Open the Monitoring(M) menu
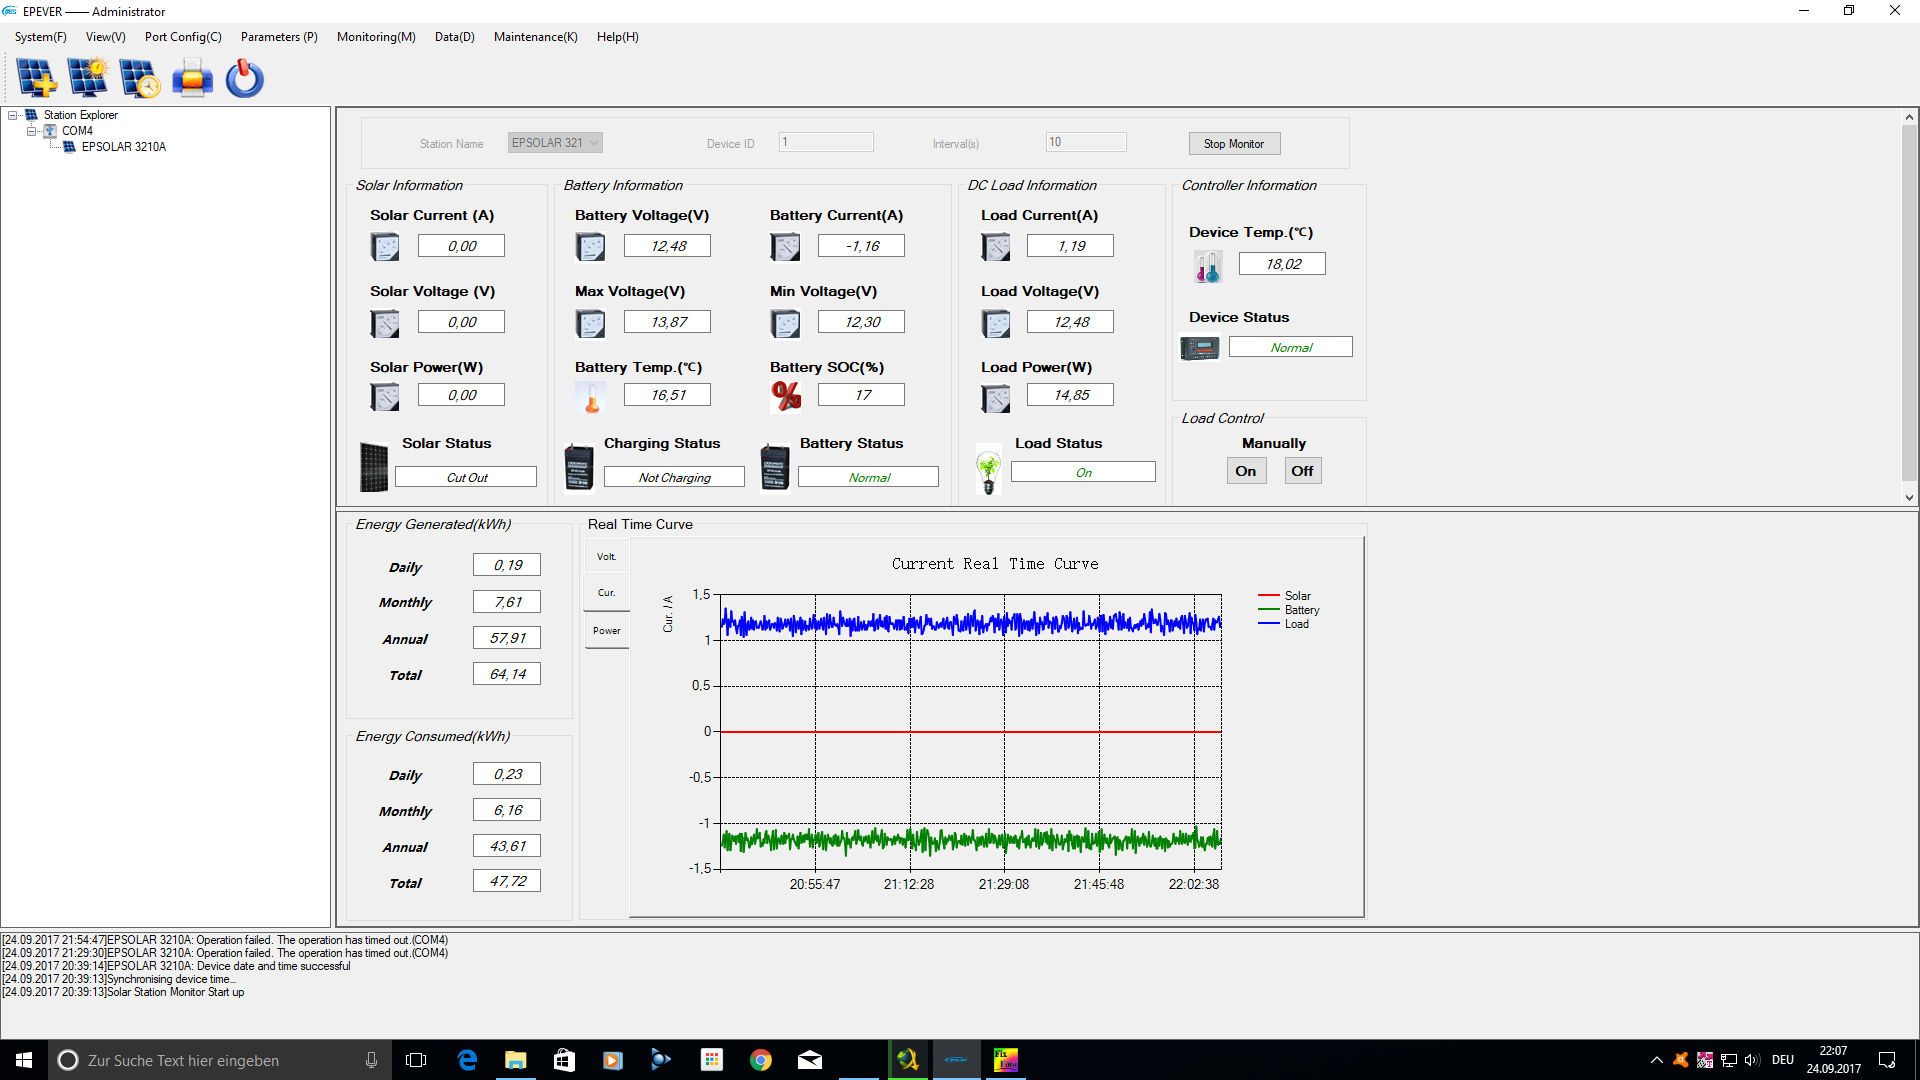1920x1080 pixels. 375,37
